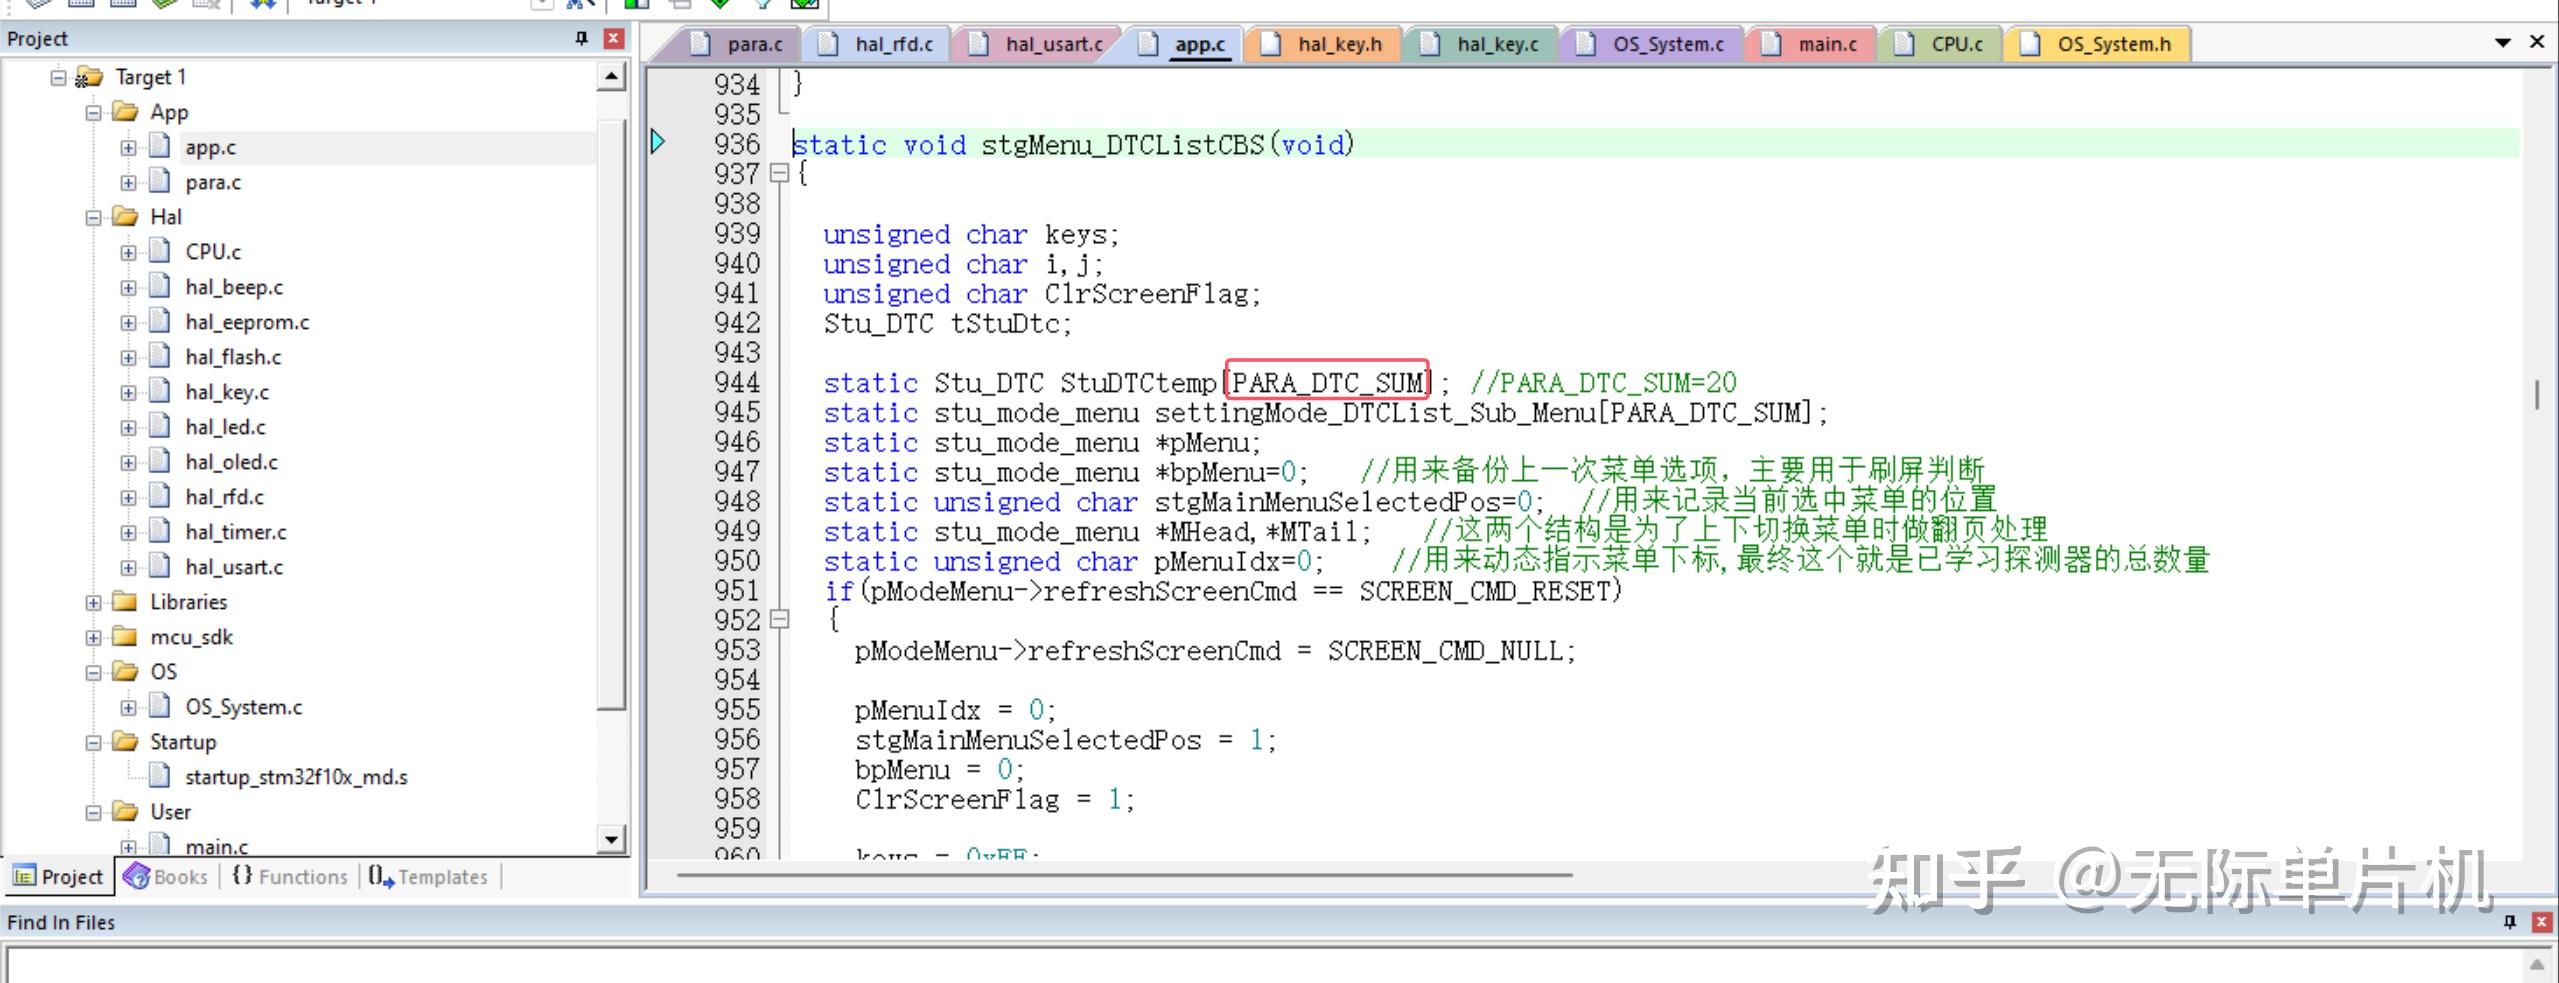Click the hal_flash.c file icon

tap(159, 357)
